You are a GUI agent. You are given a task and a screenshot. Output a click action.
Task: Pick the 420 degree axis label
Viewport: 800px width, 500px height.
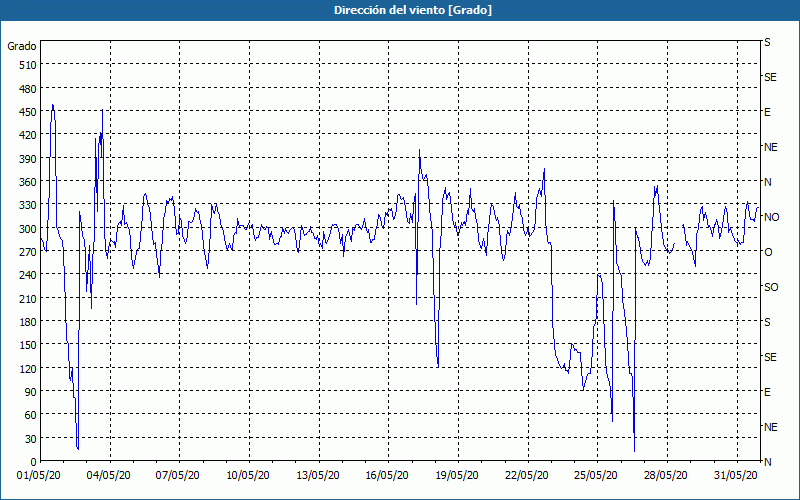point(28,135)
